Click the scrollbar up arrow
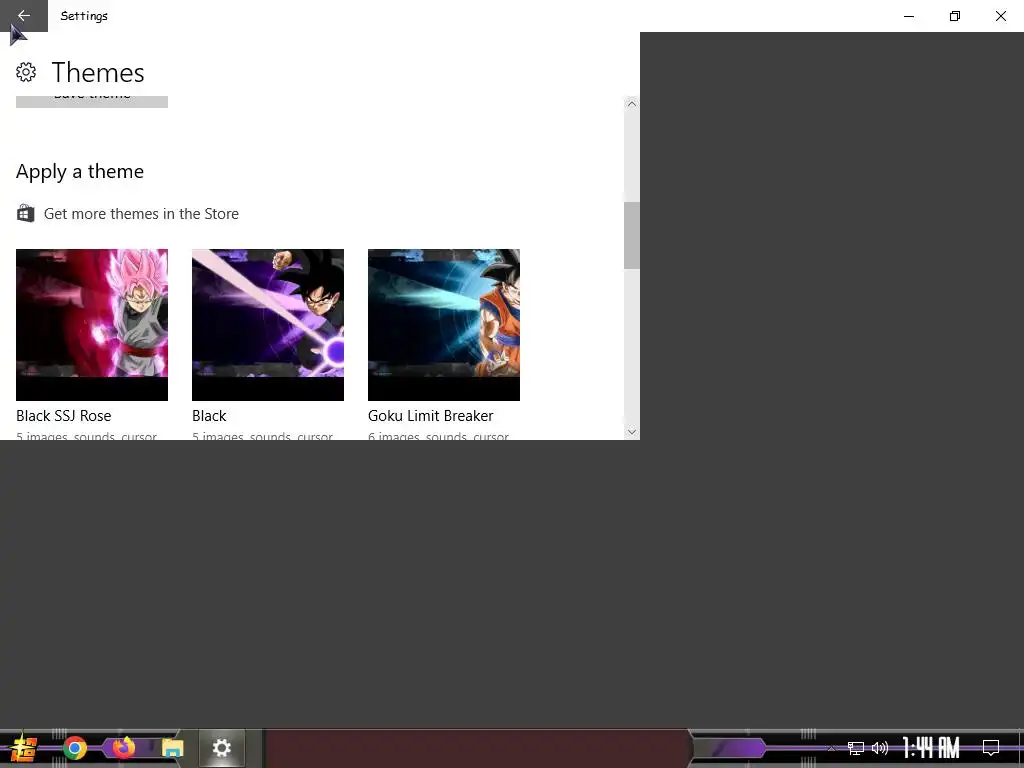The width and height of the screenshot is (1024, 768). click(x=632, y=104)
